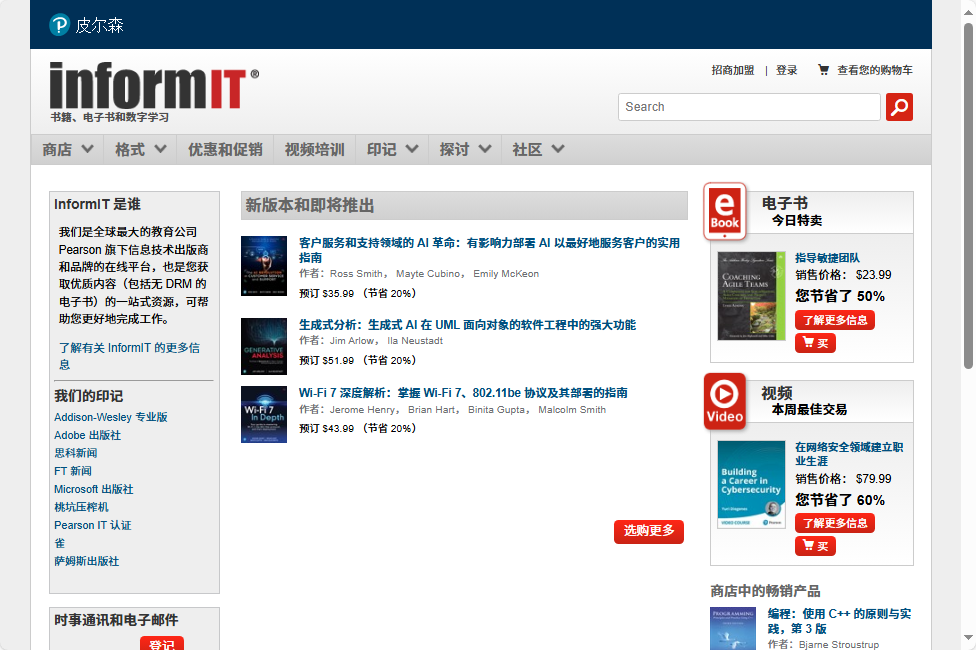Open 编程:使用 C++ 的原则与实践 link
The width and height of the screenshot is (976, 650).
pos(839,621)
